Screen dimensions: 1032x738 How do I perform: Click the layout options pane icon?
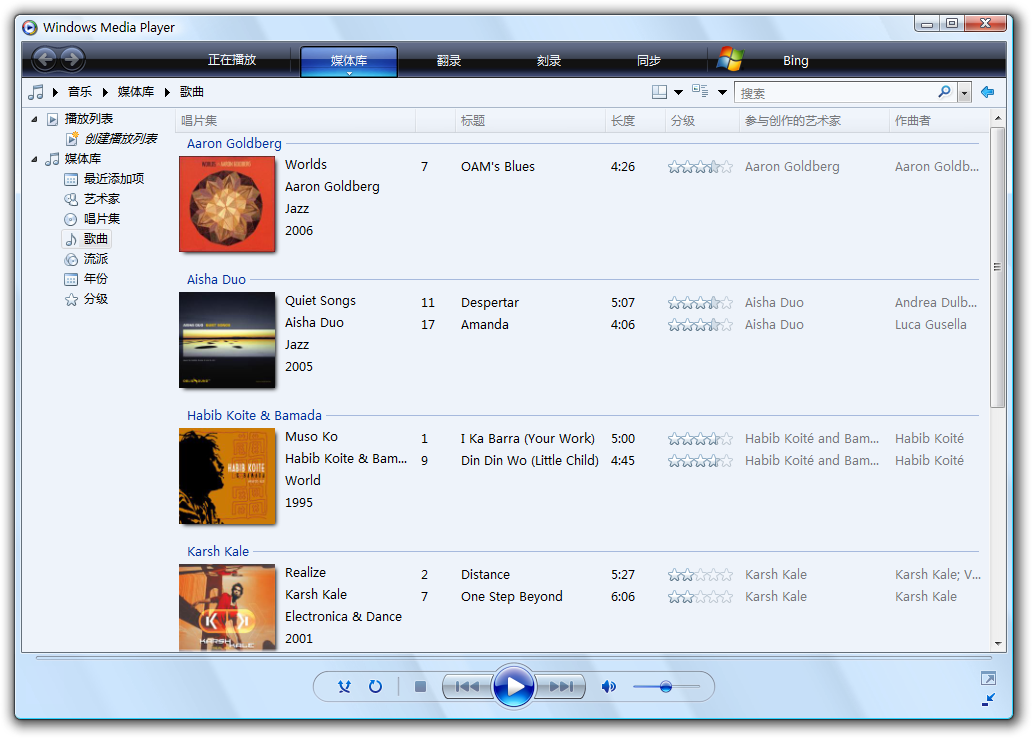[x=659, y=92]
